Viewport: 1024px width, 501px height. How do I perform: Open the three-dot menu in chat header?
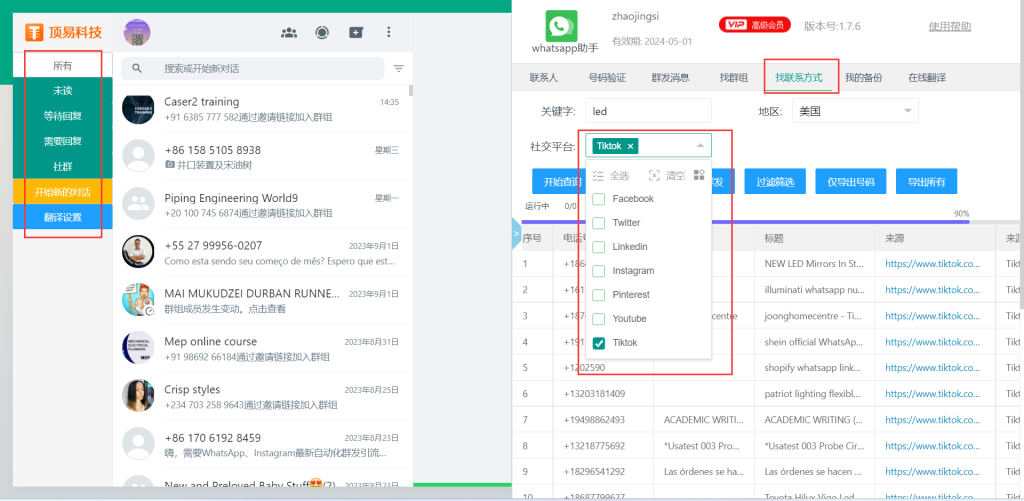pyautogui.click(x=389, y=32)
